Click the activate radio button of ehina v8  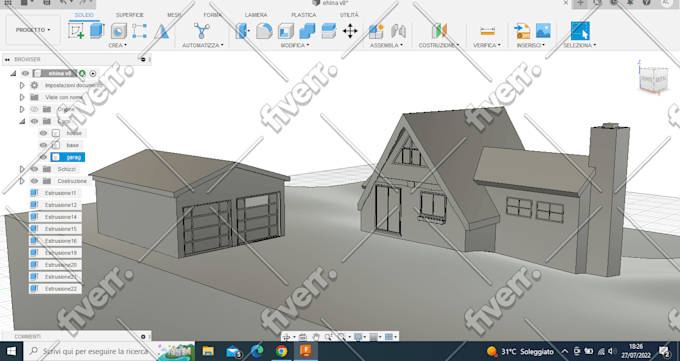click(93, 73)
